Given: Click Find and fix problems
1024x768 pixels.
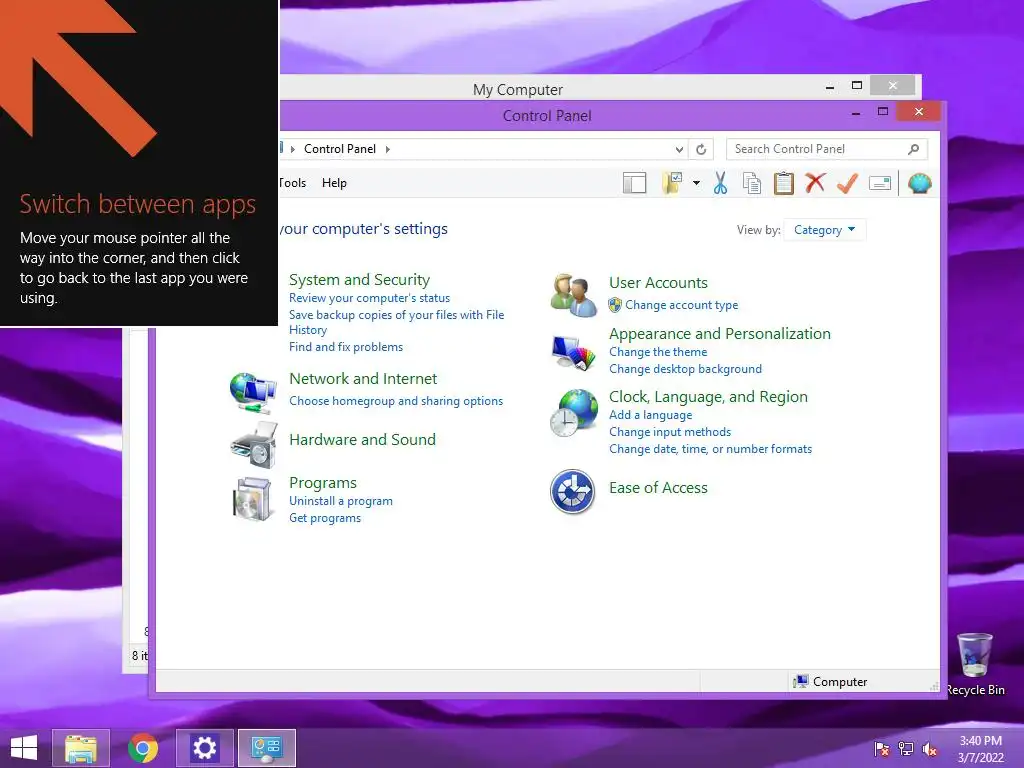Looking at the screenshot, I should pos(346,347).
